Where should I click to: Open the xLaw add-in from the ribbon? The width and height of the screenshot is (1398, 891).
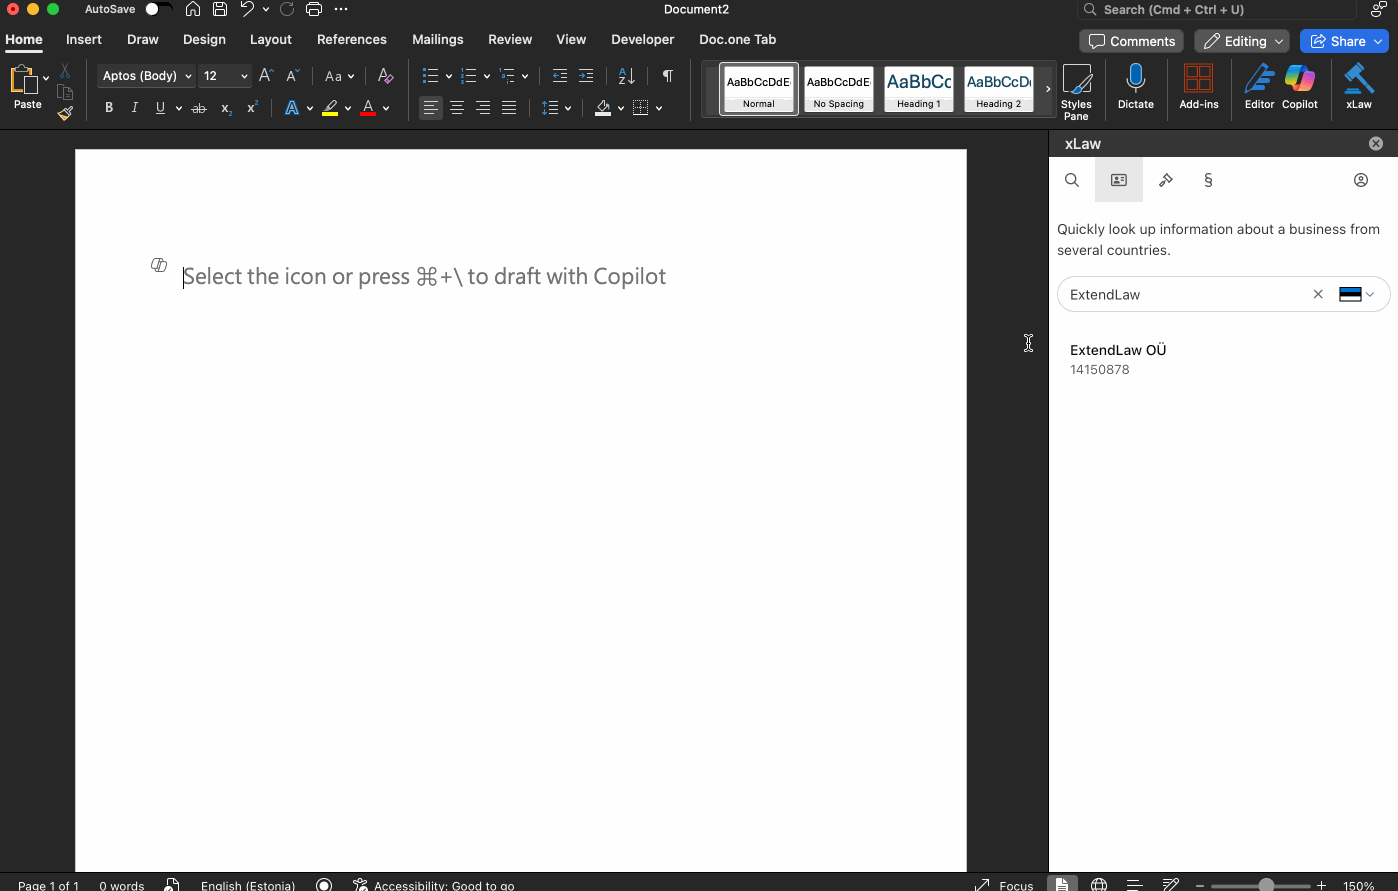[x=1358, y=86]
